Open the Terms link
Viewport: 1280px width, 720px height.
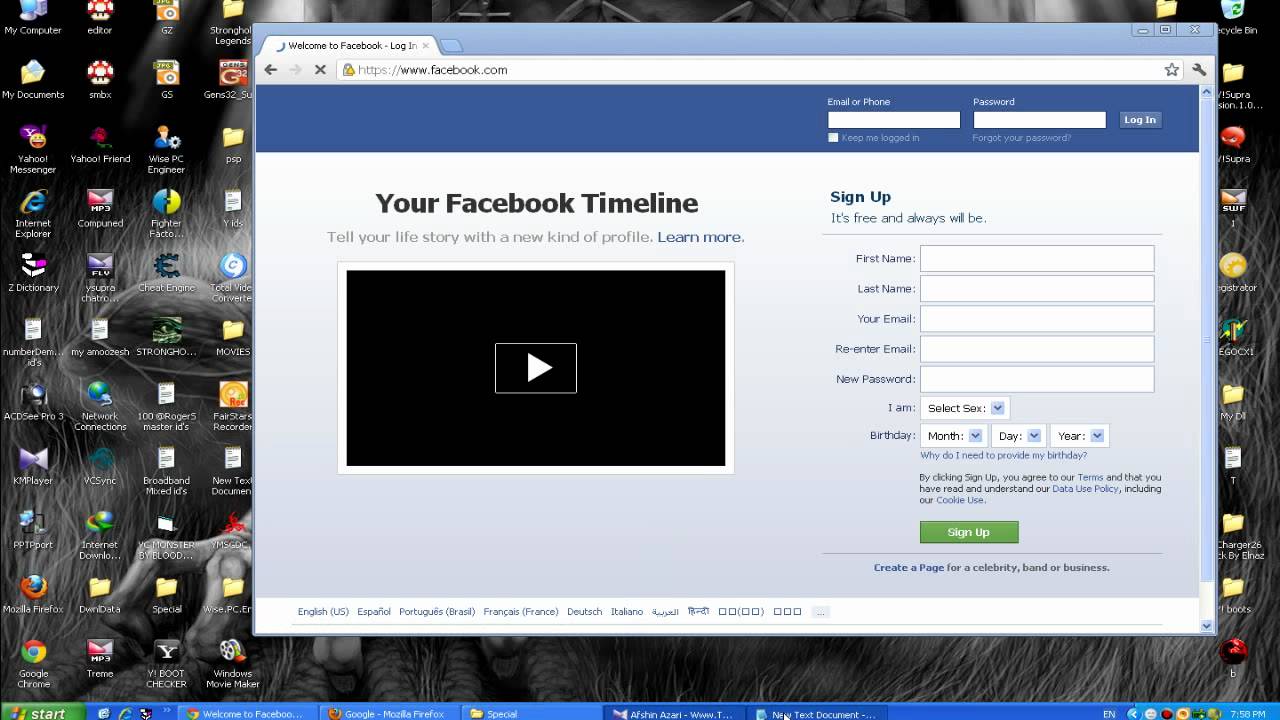[1090, 478]
